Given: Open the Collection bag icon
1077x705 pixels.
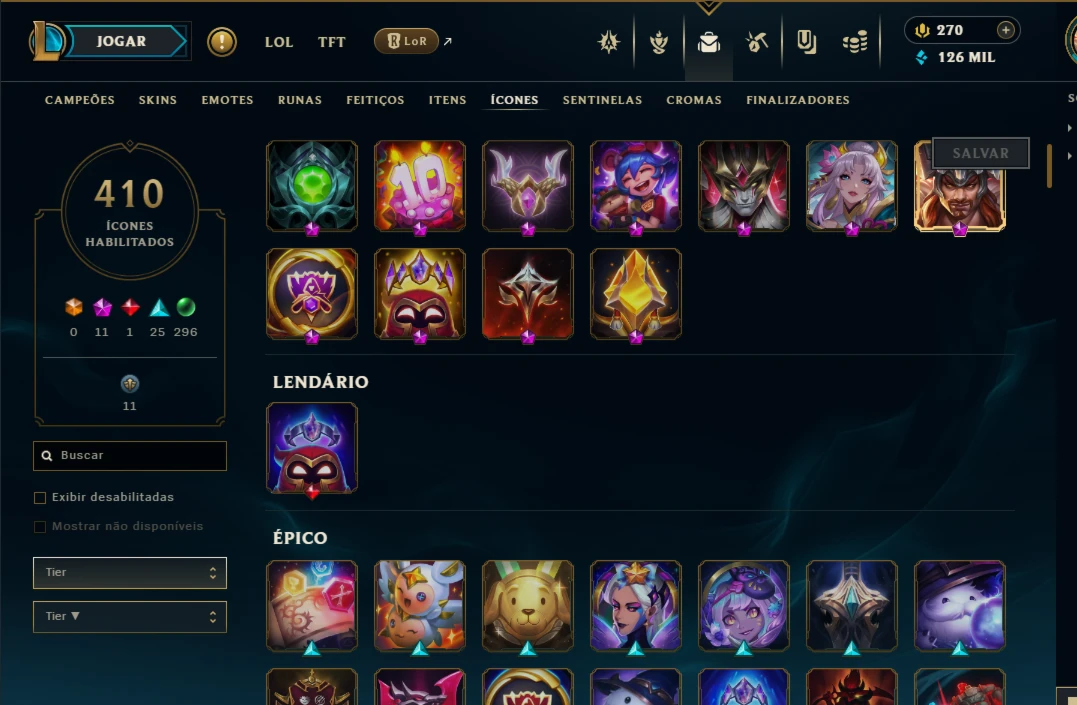Looking at the screenshot, I should click(x=708, y=43).
